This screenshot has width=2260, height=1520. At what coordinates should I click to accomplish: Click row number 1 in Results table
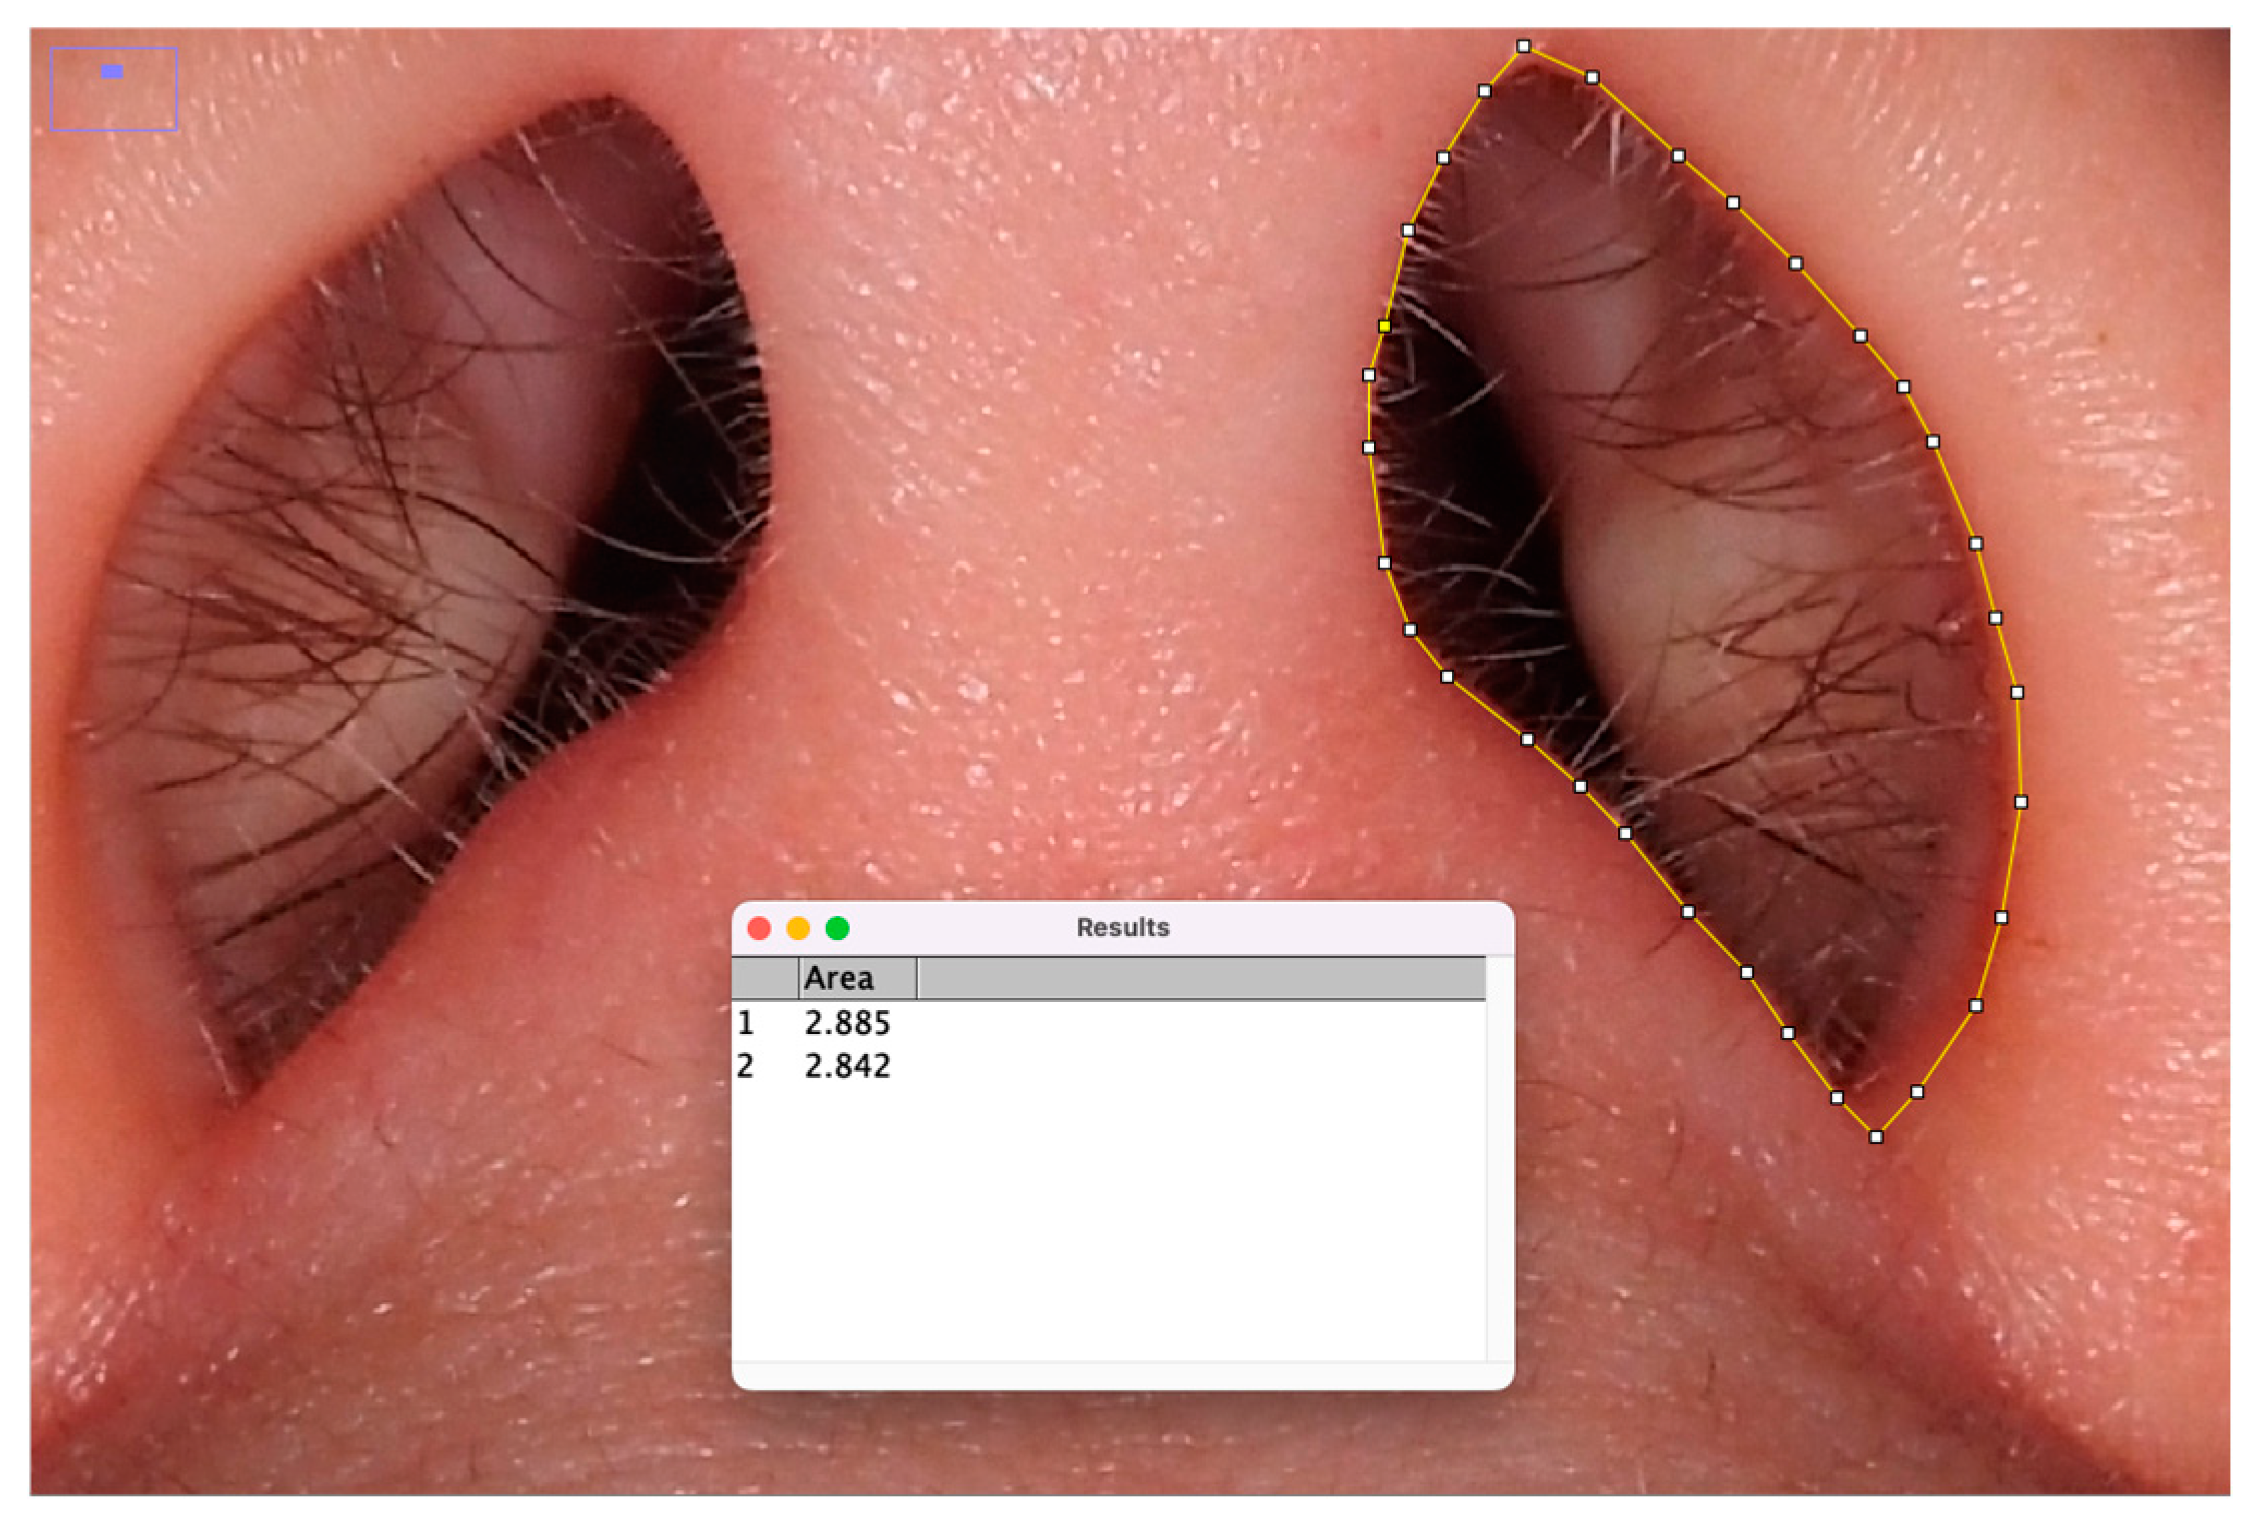pyautogui.click(x=745, y=1023)
